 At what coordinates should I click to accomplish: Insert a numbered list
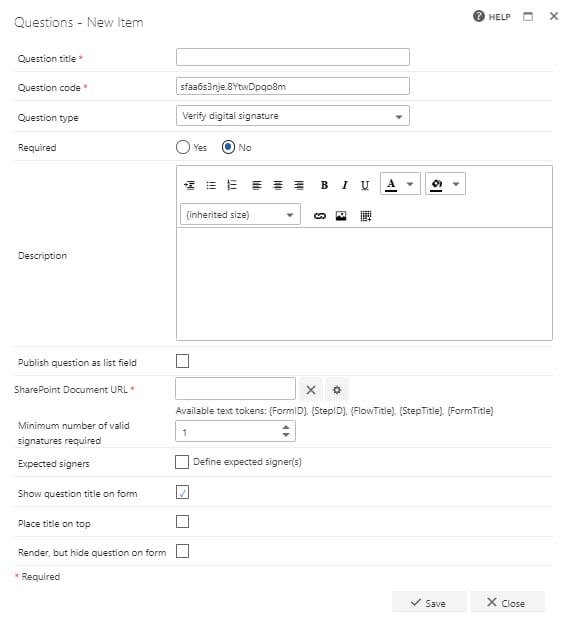(x=232, y=185)
